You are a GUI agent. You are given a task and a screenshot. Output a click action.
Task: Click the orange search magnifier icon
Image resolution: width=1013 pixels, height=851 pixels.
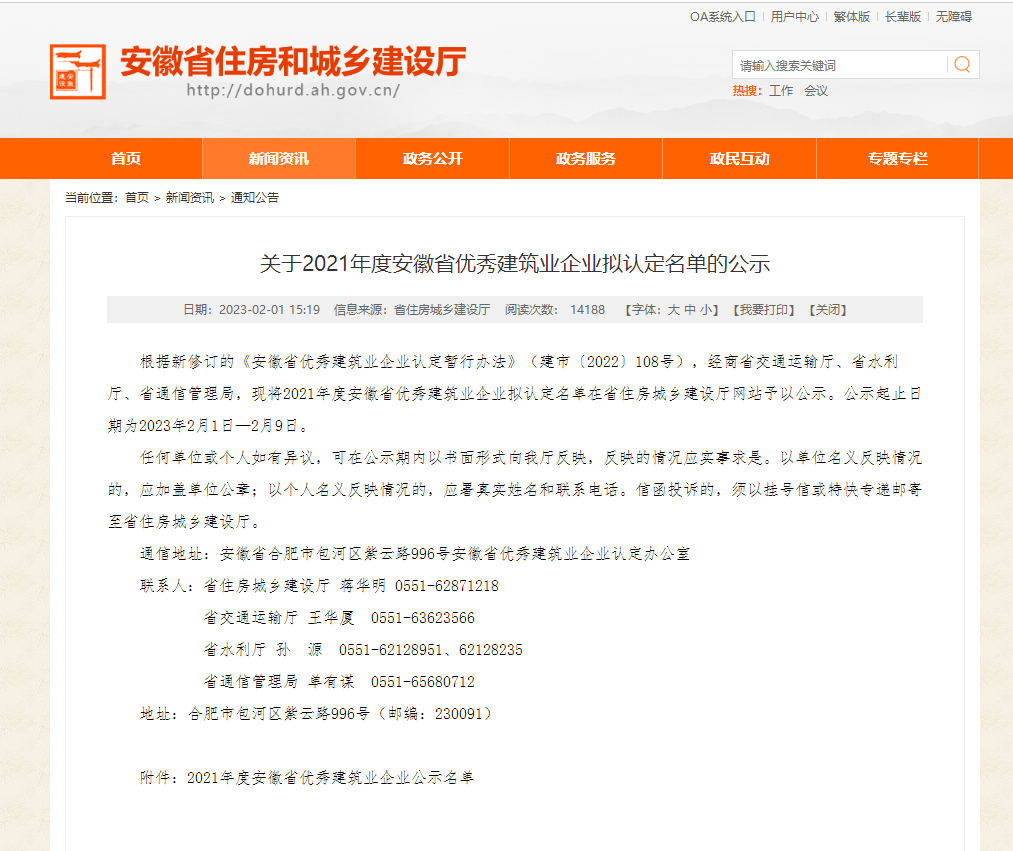click(x=962, y=65)
